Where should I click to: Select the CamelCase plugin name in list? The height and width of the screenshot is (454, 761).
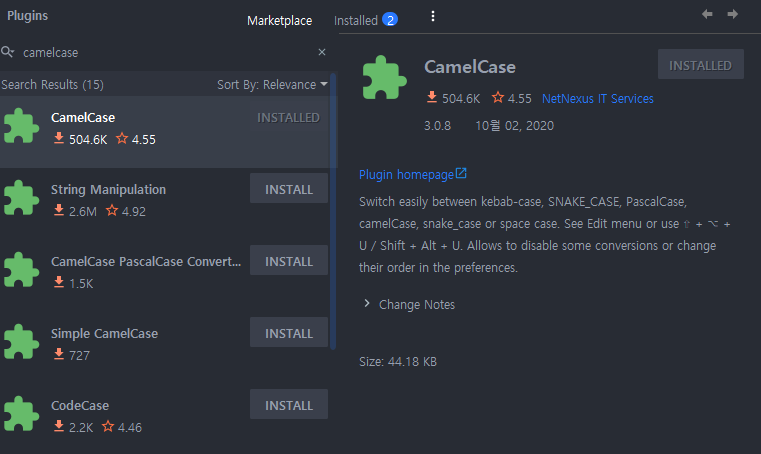tap(83, 118)
